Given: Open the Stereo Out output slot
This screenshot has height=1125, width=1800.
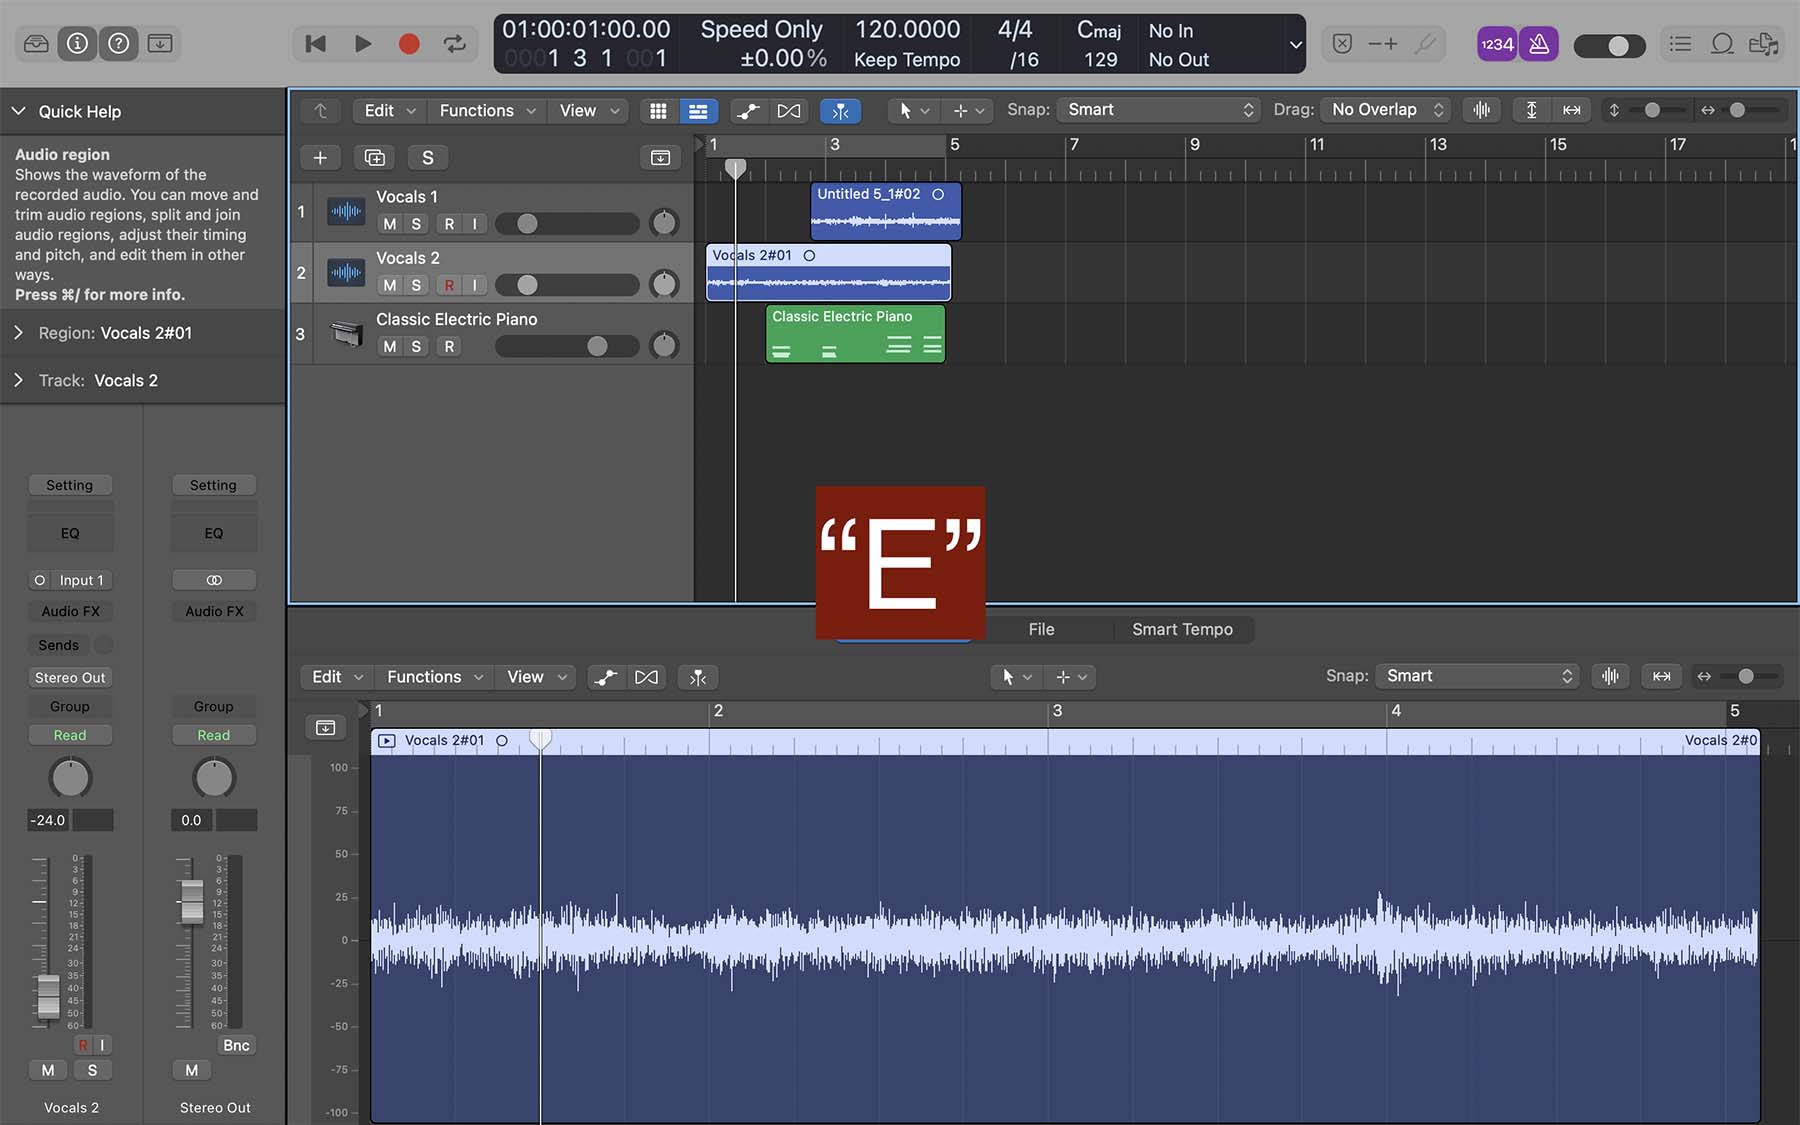Looking at the screenshot, I should tap(70, 677).
